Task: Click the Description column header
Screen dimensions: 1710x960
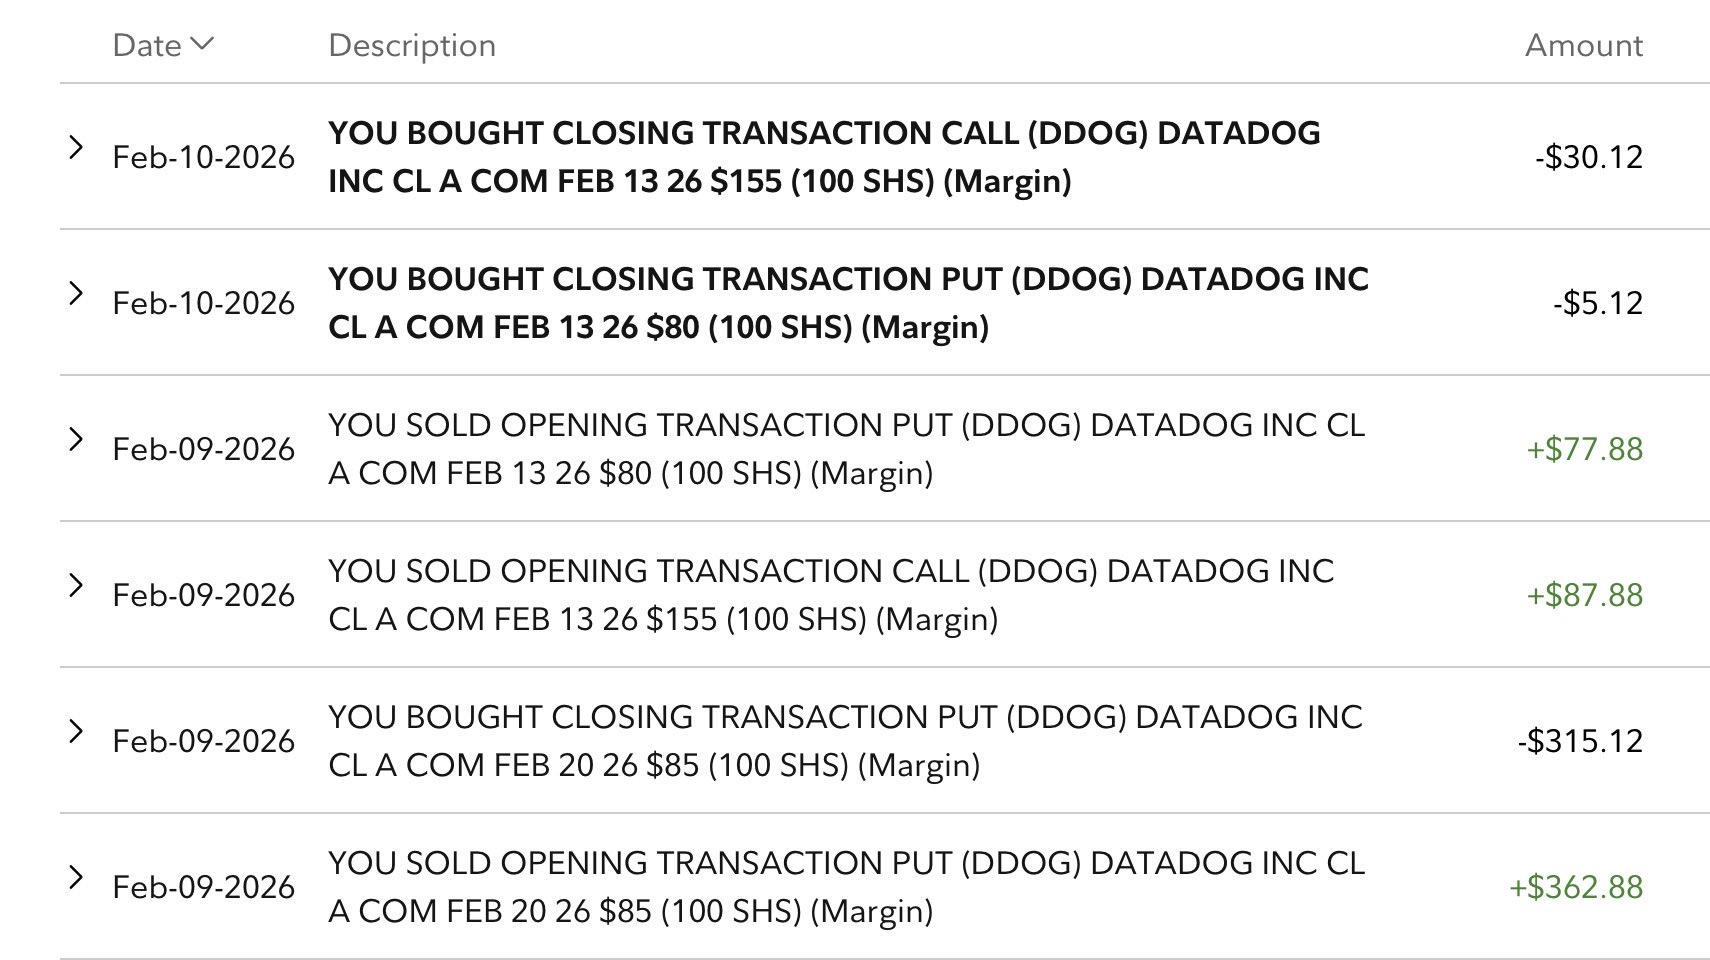Action: (411, 45)
